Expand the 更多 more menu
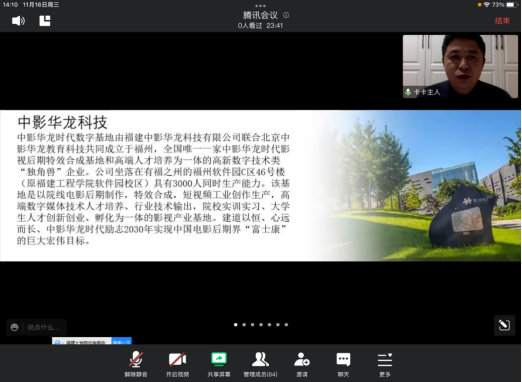Image resolution: width=522 pixels, height=382 pixels. tap(385, 364)
